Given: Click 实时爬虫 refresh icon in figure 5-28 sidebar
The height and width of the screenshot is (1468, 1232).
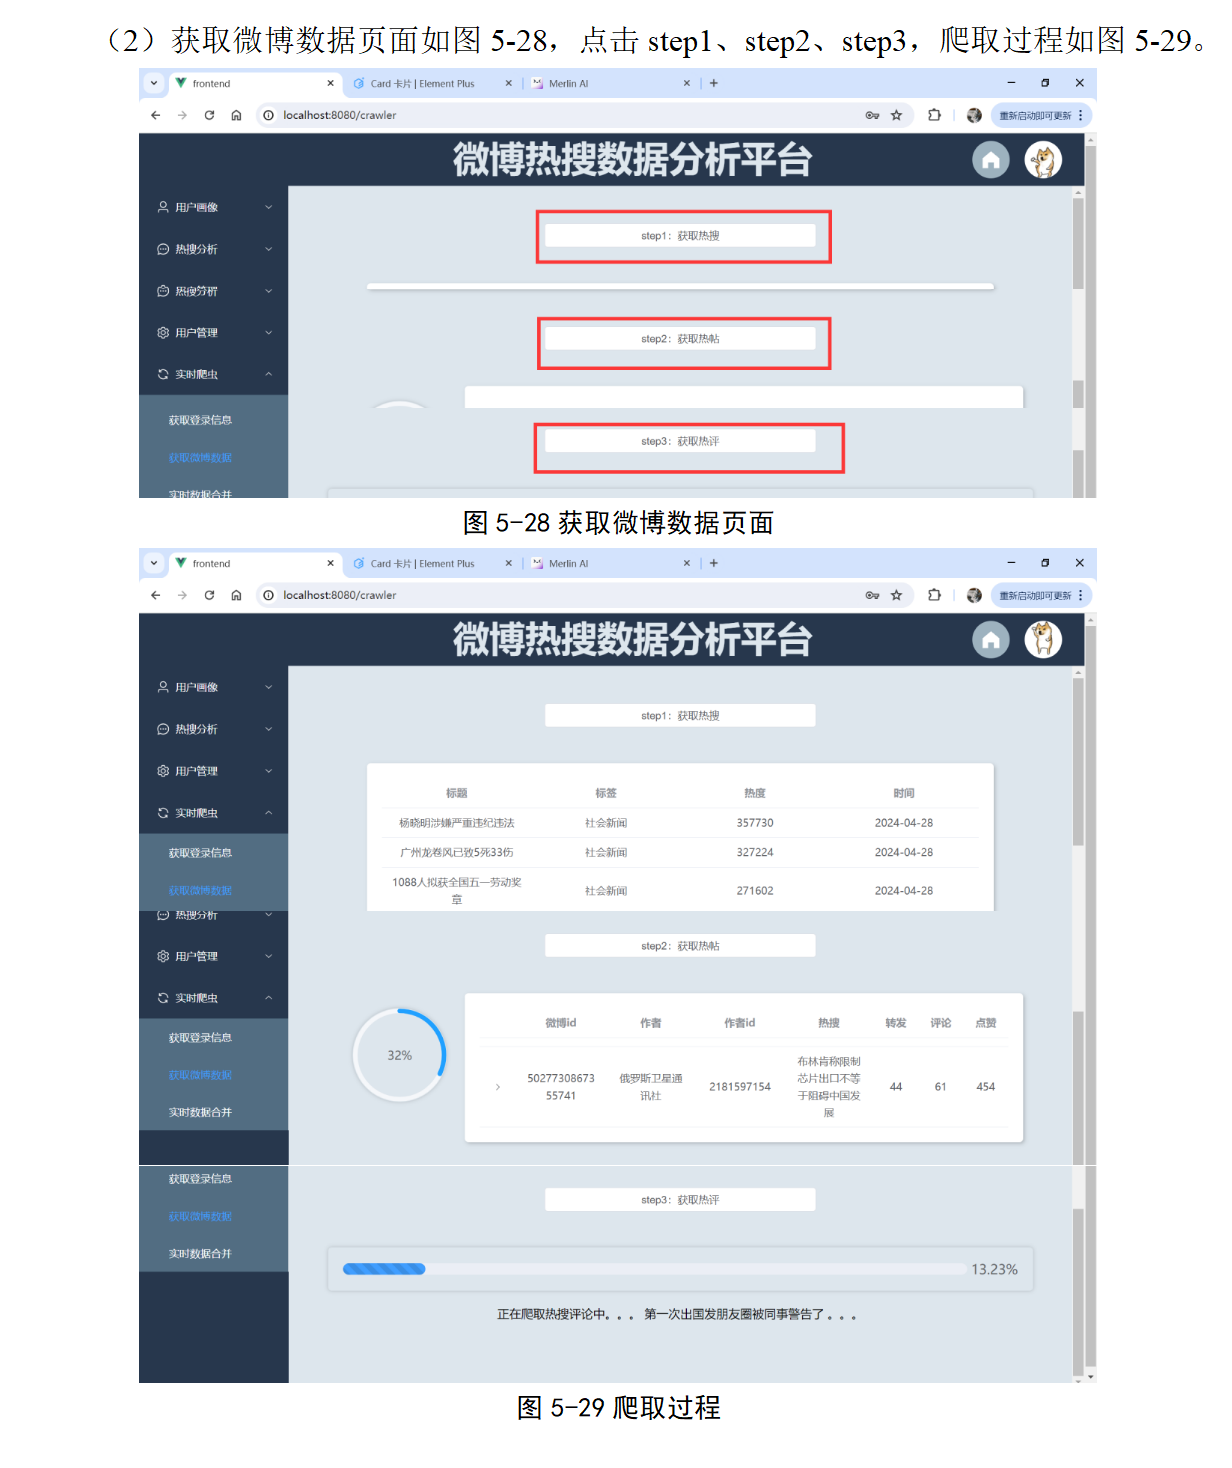Looking at the screenshot, I should pos(163,374).
